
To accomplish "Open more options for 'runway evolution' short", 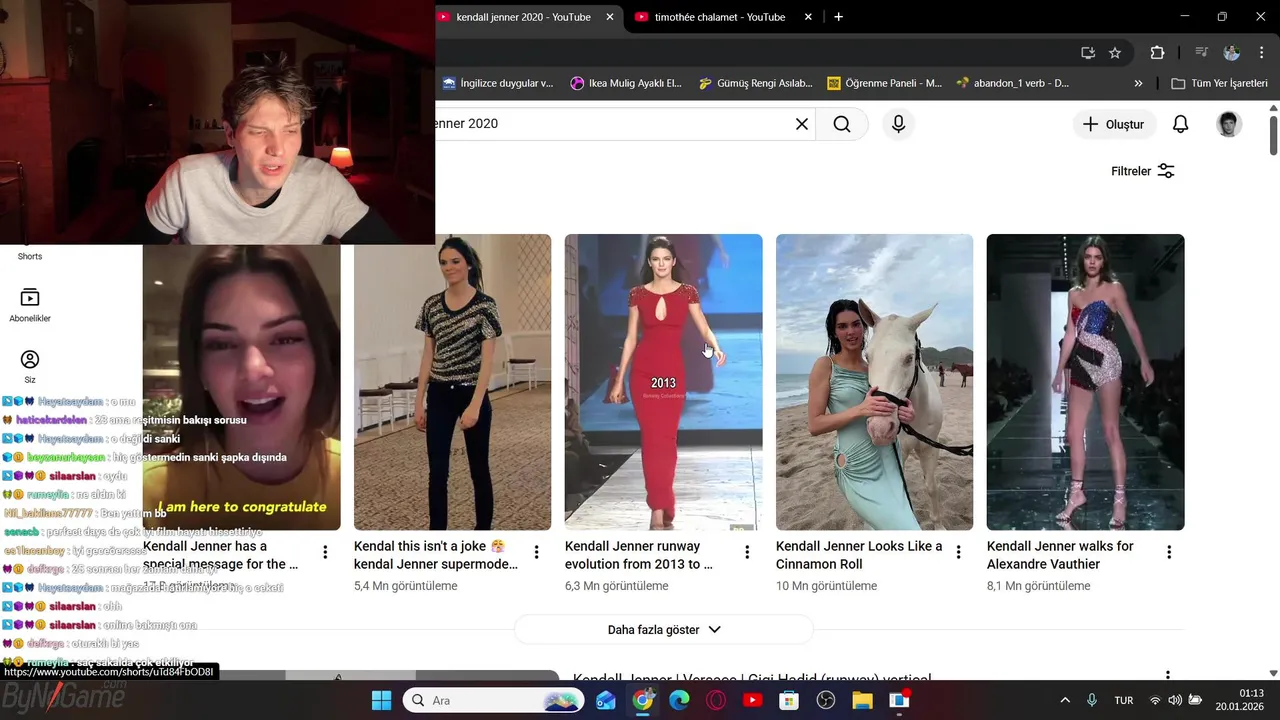I will 747,552.
